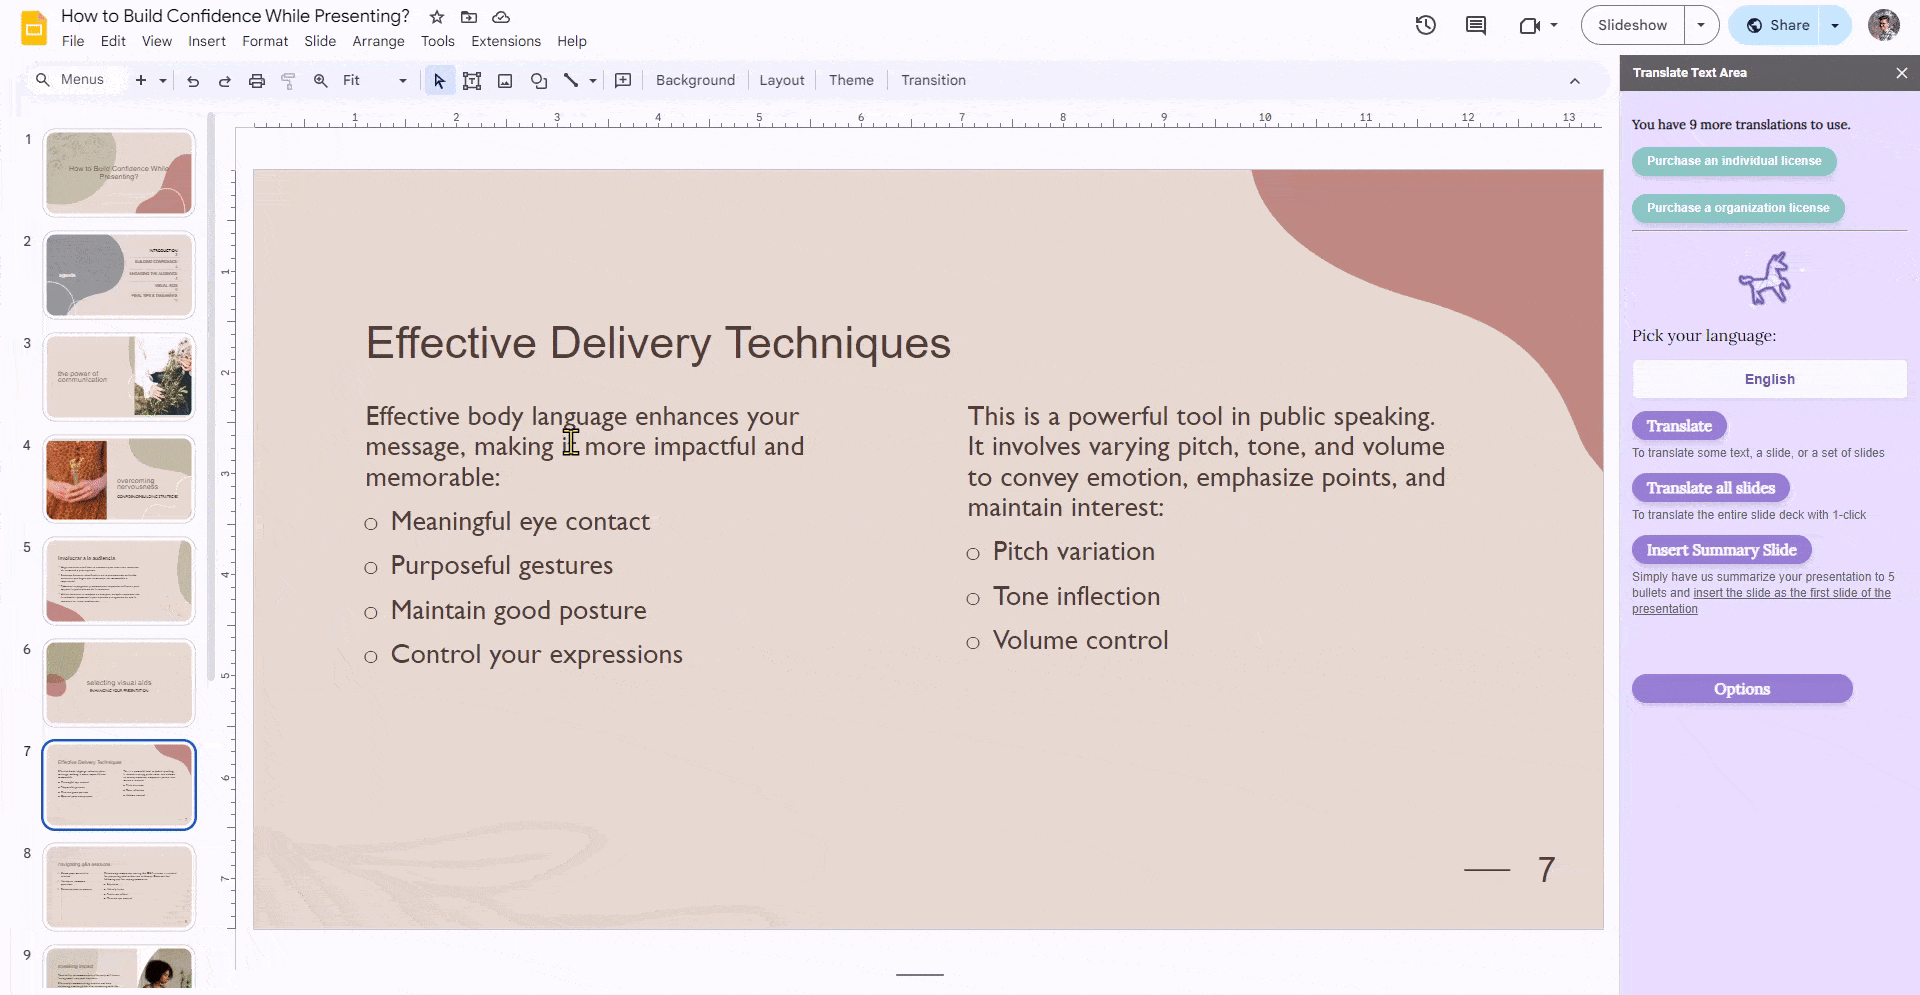1920x995 pixels.
Task: Click the Undo icon
Action: pyautogui.click(x=193, y=80)
